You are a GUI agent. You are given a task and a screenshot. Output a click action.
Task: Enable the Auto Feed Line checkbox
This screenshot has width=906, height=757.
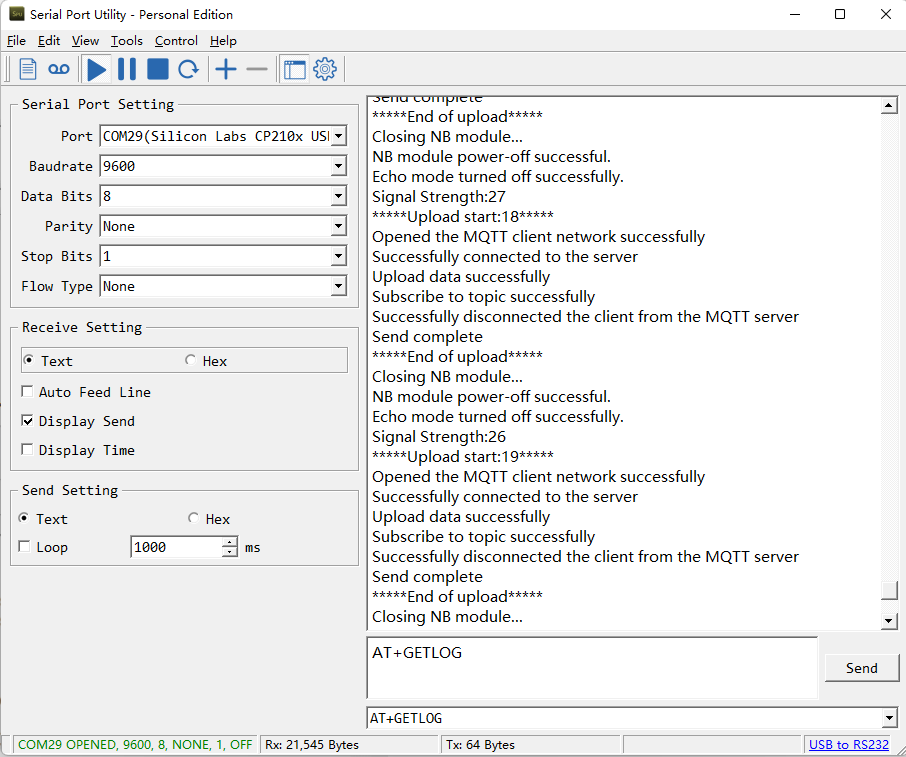click(x=27, y=392)
